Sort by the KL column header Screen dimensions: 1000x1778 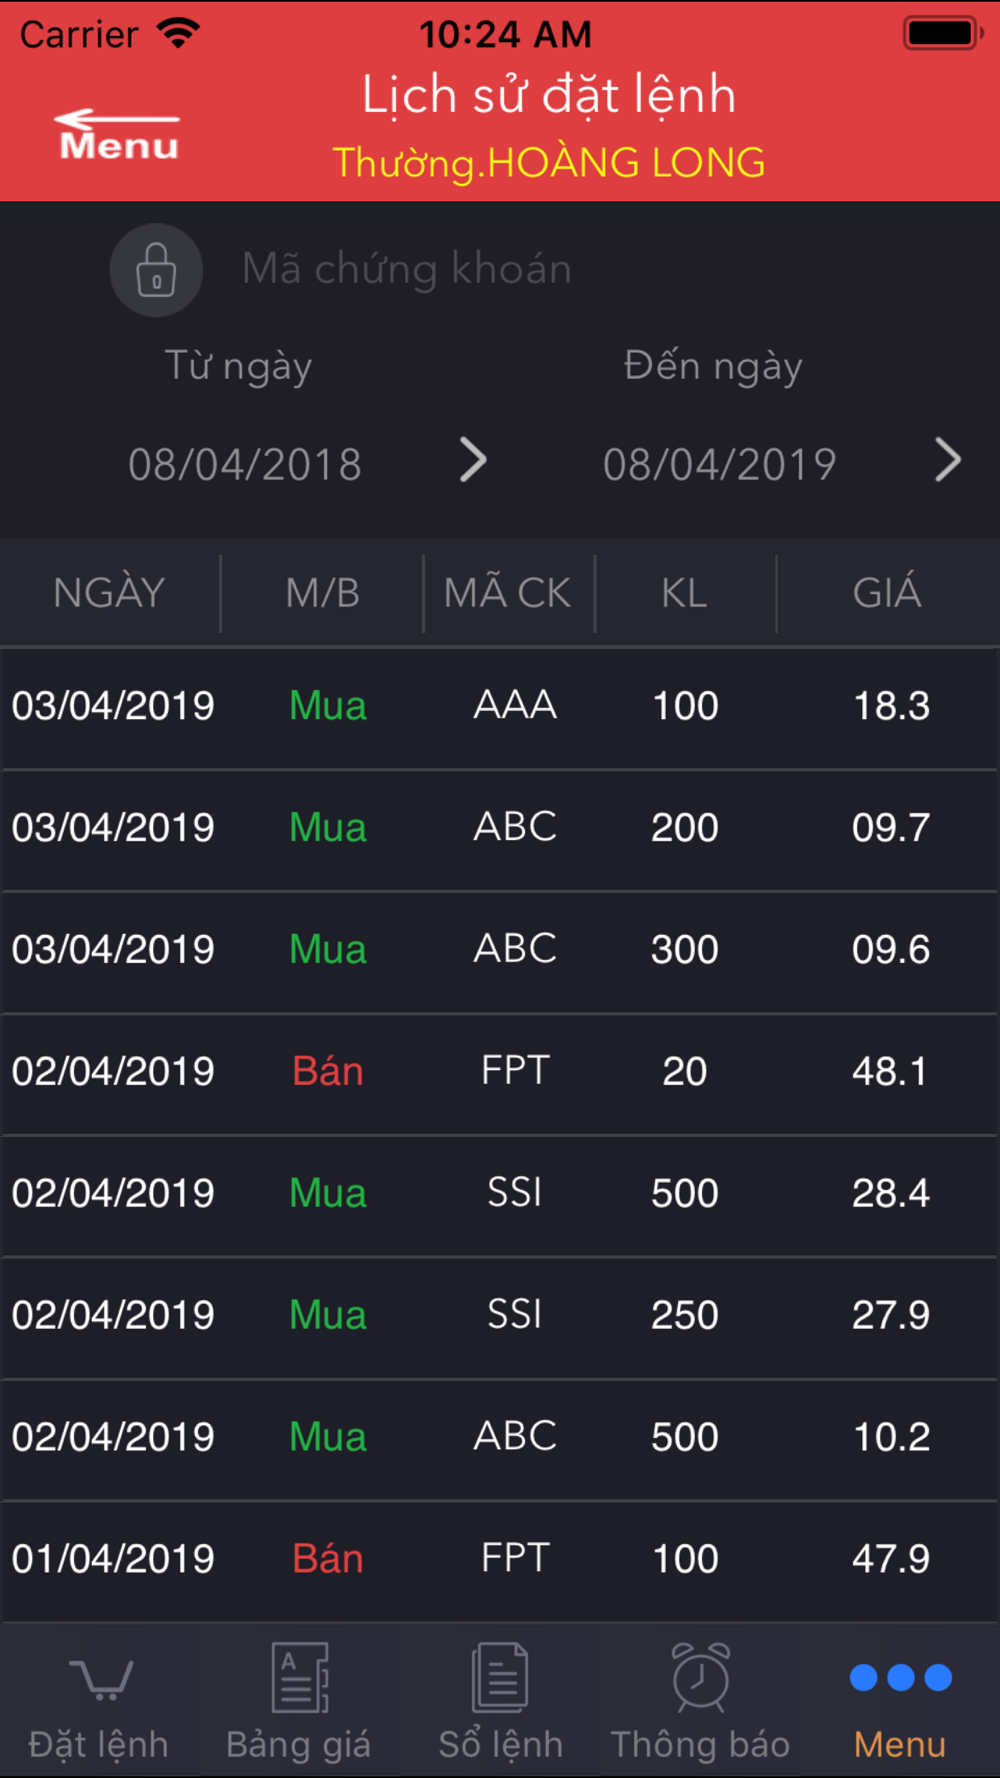coord(684,593)
